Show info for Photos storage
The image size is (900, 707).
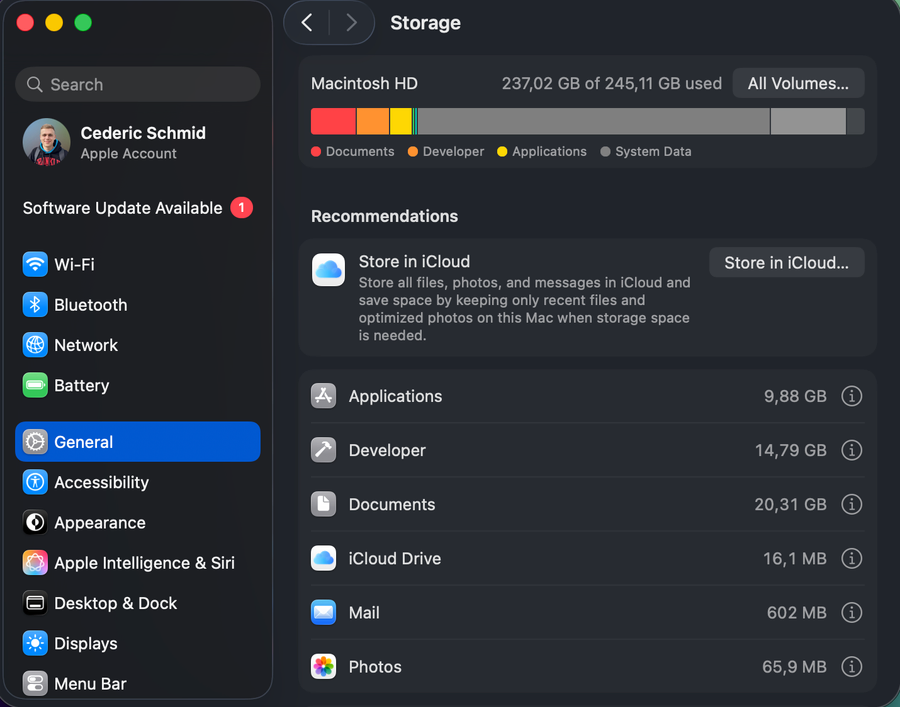pos(852,666)
